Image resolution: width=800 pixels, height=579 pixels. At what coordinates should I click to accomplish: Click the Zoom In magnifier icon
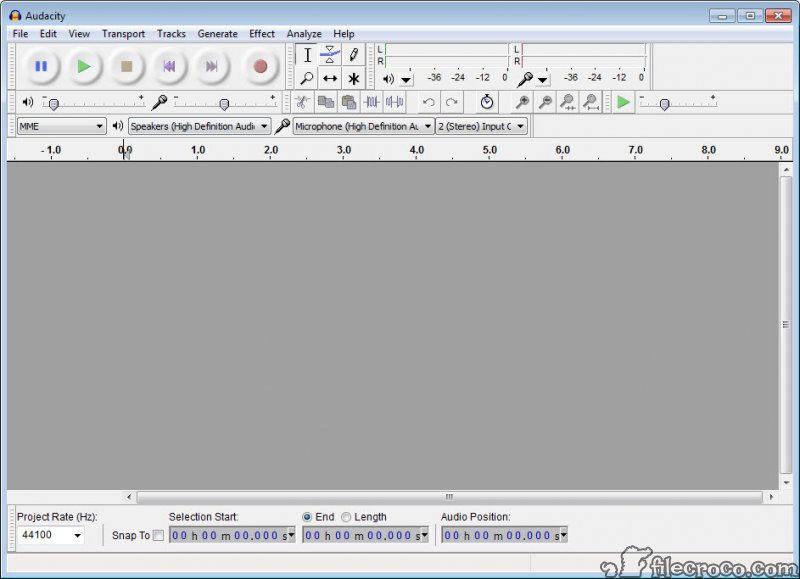point(522,102)
